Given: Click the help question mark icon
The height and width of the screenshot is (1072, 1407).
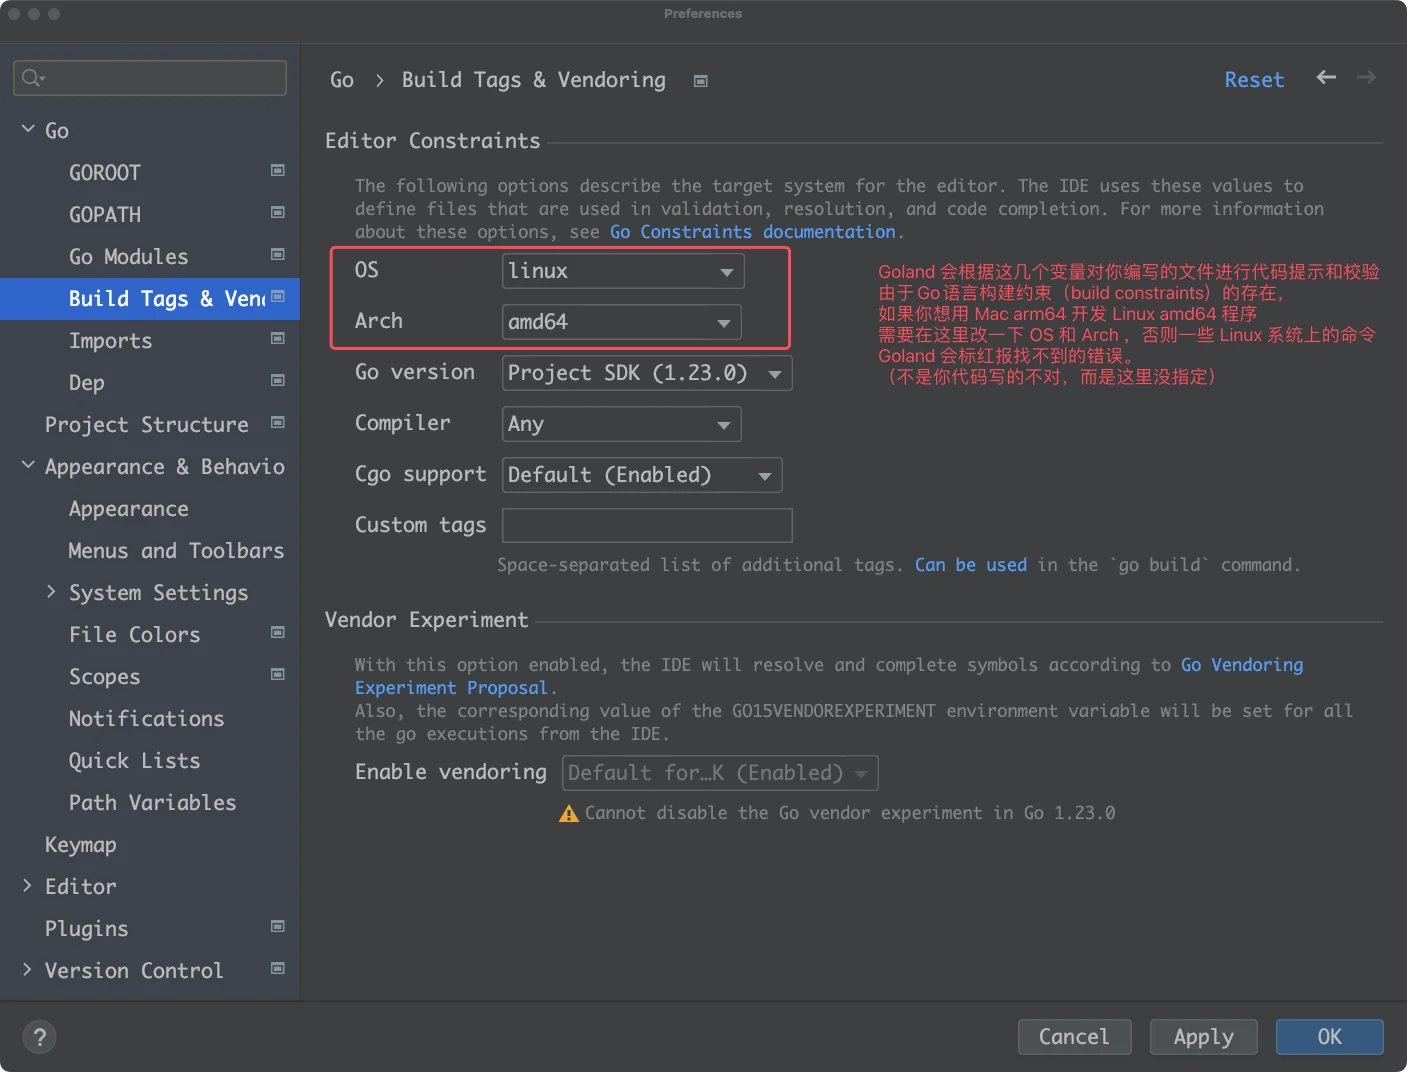Looking at the screenshot, I should tap(40, 1037).
